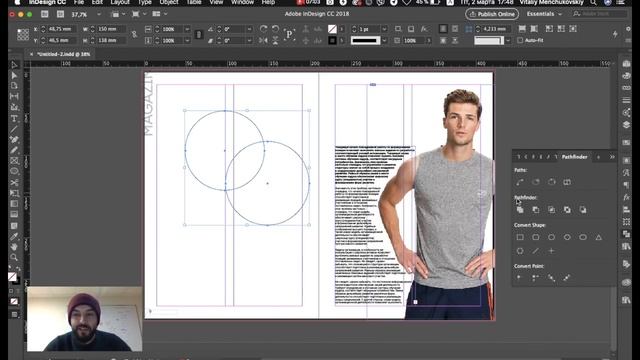The image size is (640, 360).
Task: Select the Page tool
Action: coord(14,86)
